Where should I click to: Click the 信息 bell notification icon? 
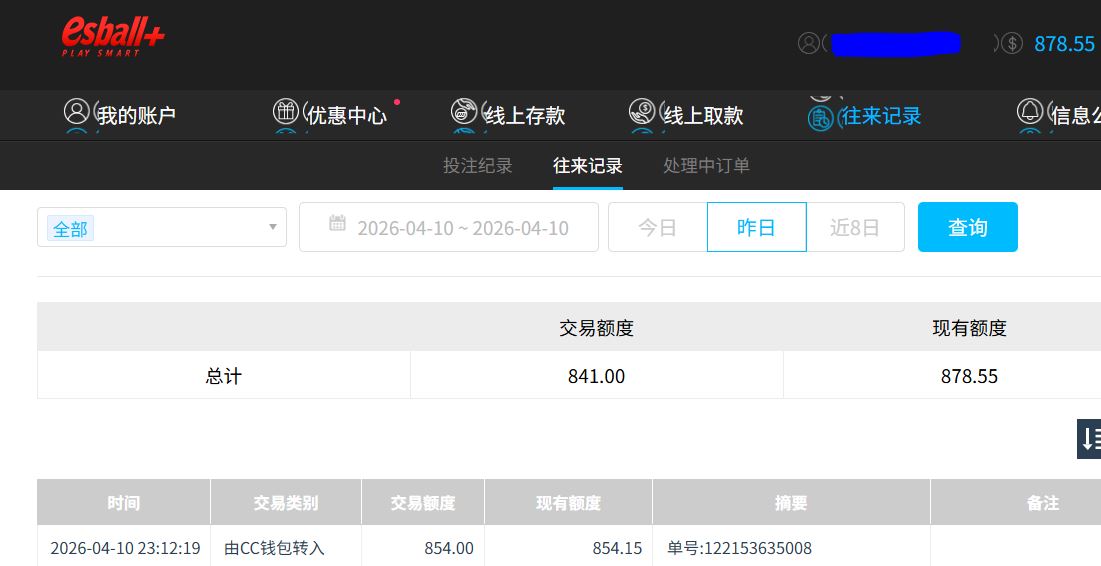click(x=1029, y=112)
